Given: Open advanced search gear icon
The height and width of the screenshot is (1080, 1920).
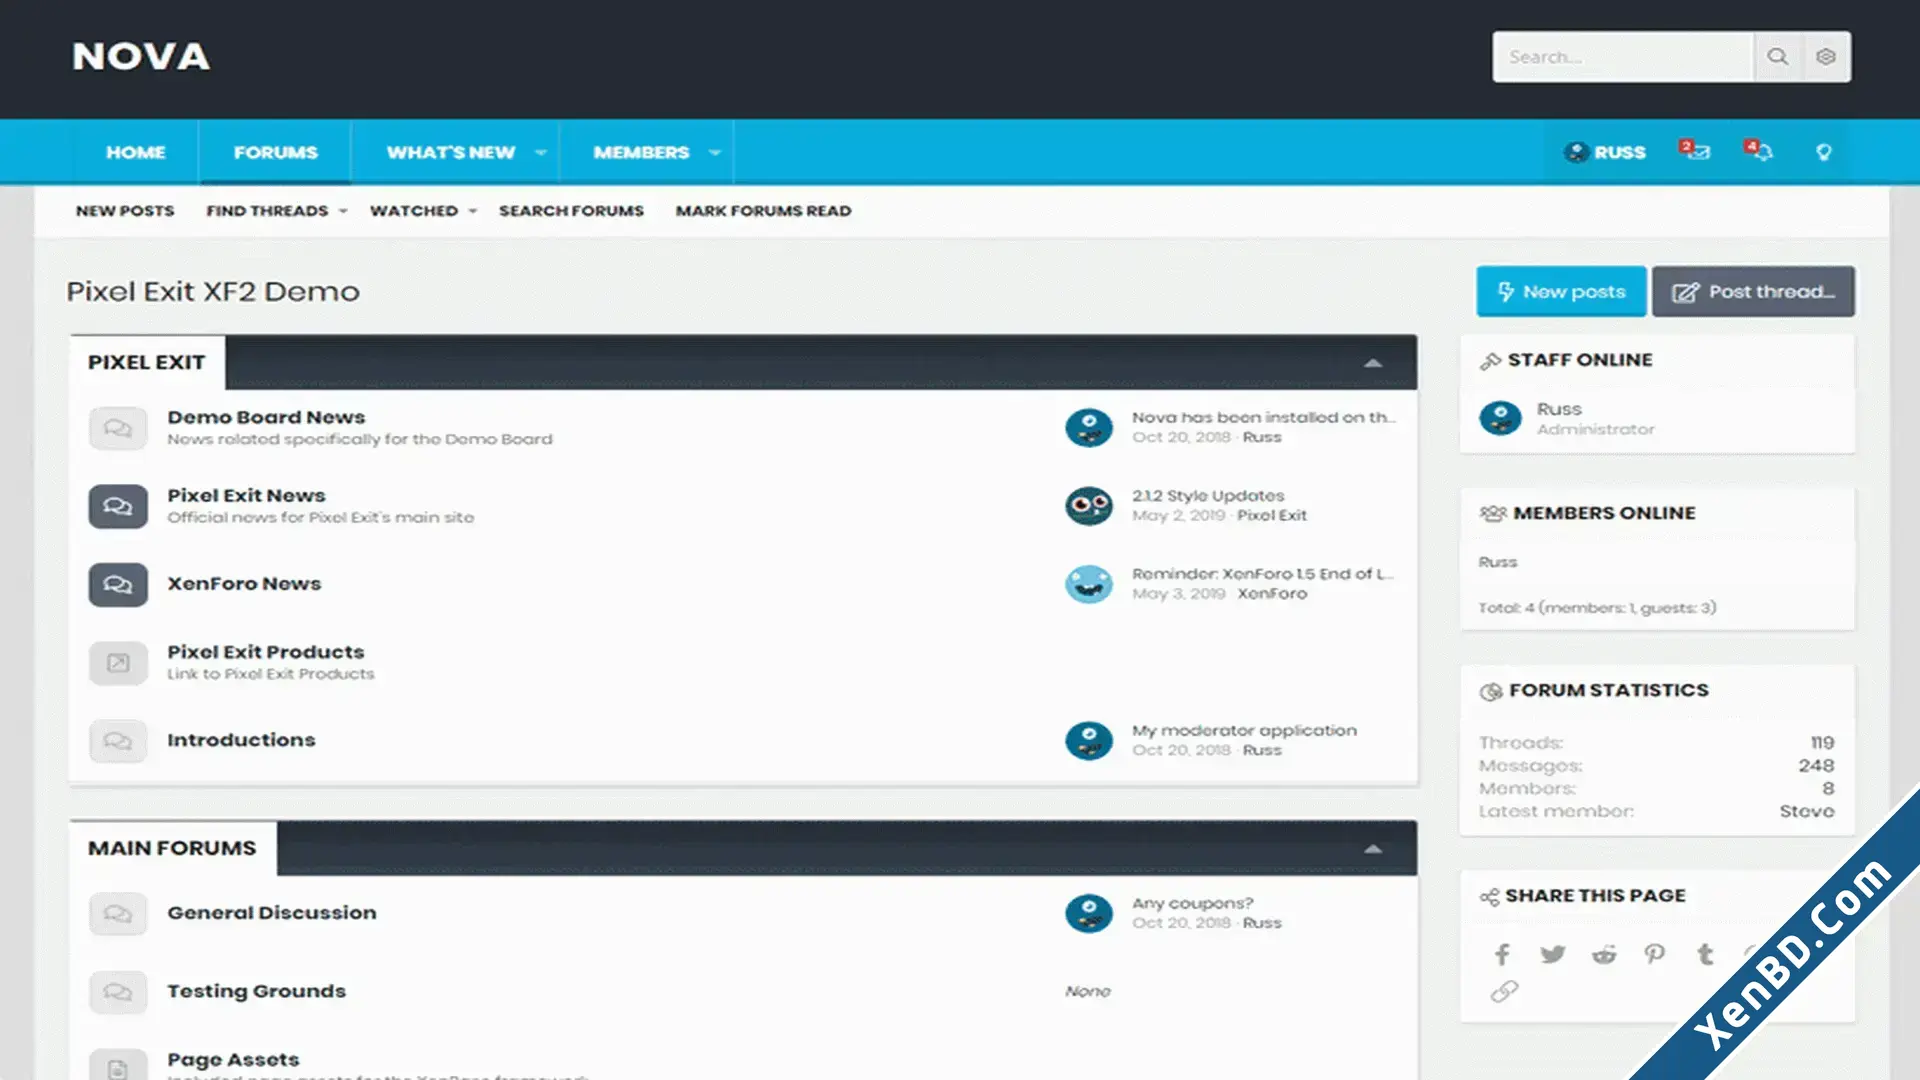Looking at the screenshot, I should 1826,57.
